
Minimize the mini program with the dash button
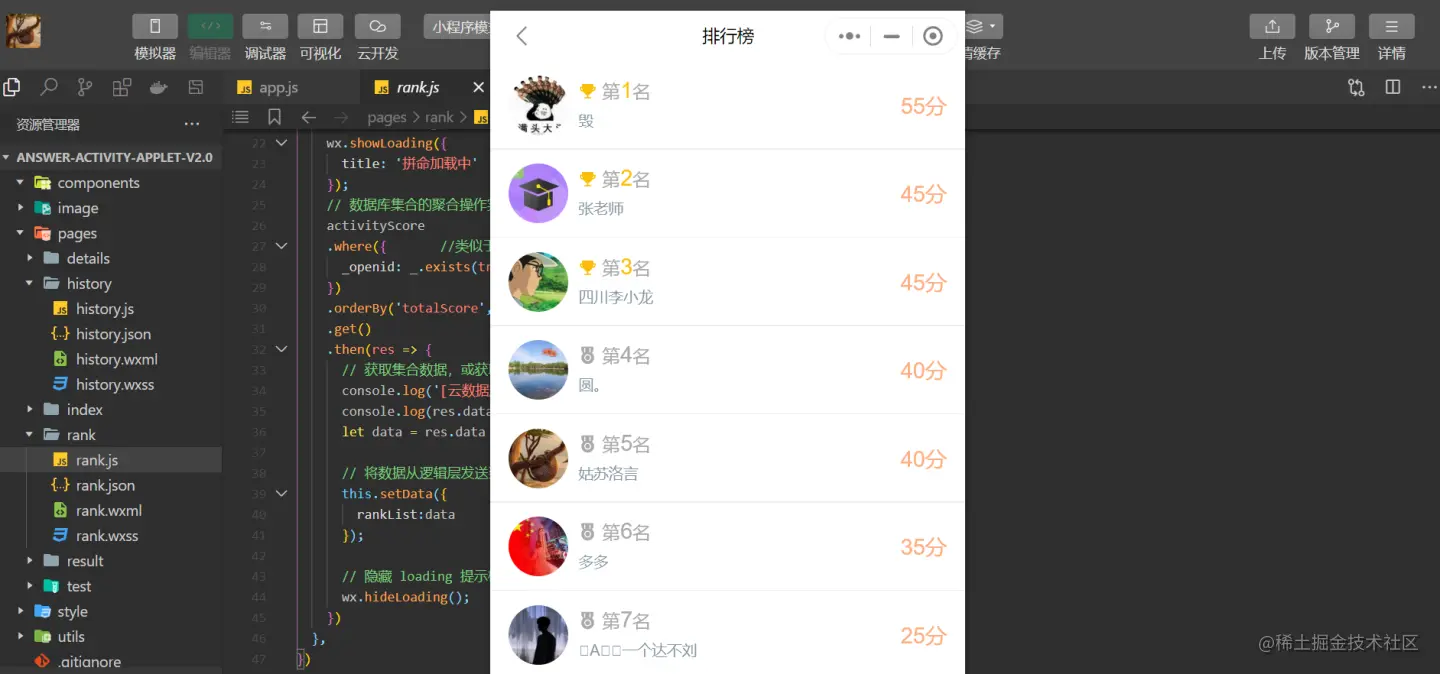(891, 36)
